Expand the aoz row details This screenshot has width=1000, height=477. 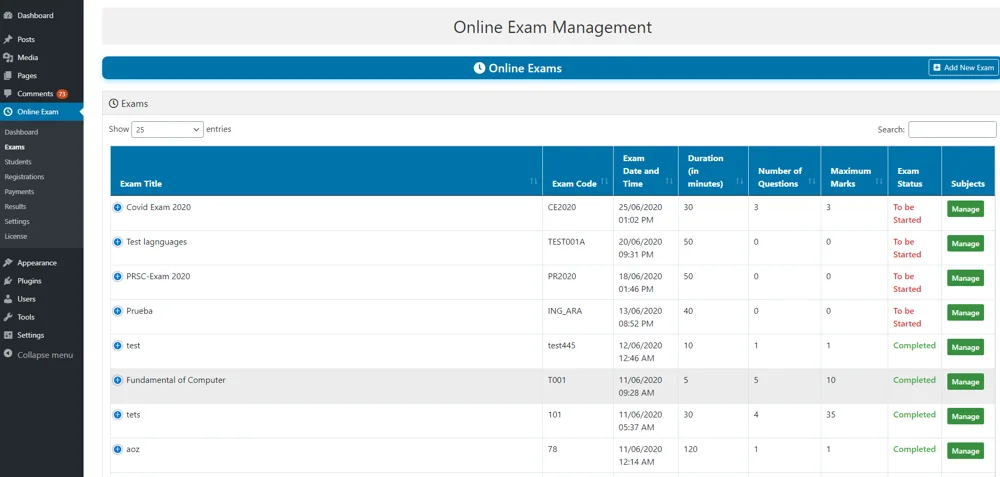coord(117,449)
